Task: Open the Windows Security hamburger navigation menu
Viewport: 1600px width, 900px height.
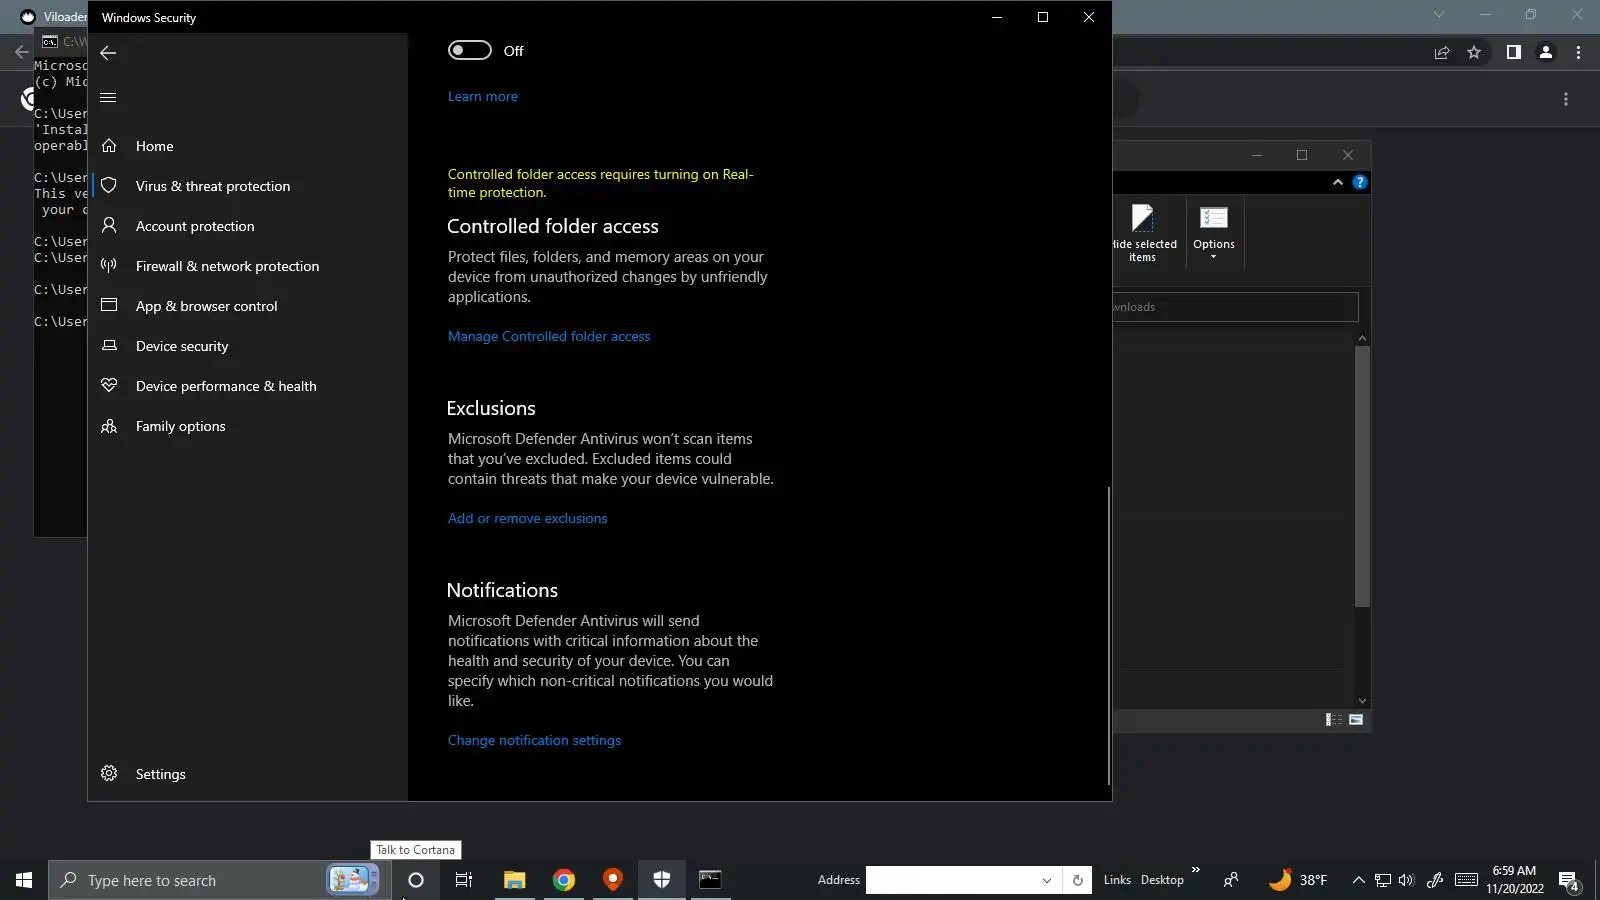Action: click(x=108, y=97)
